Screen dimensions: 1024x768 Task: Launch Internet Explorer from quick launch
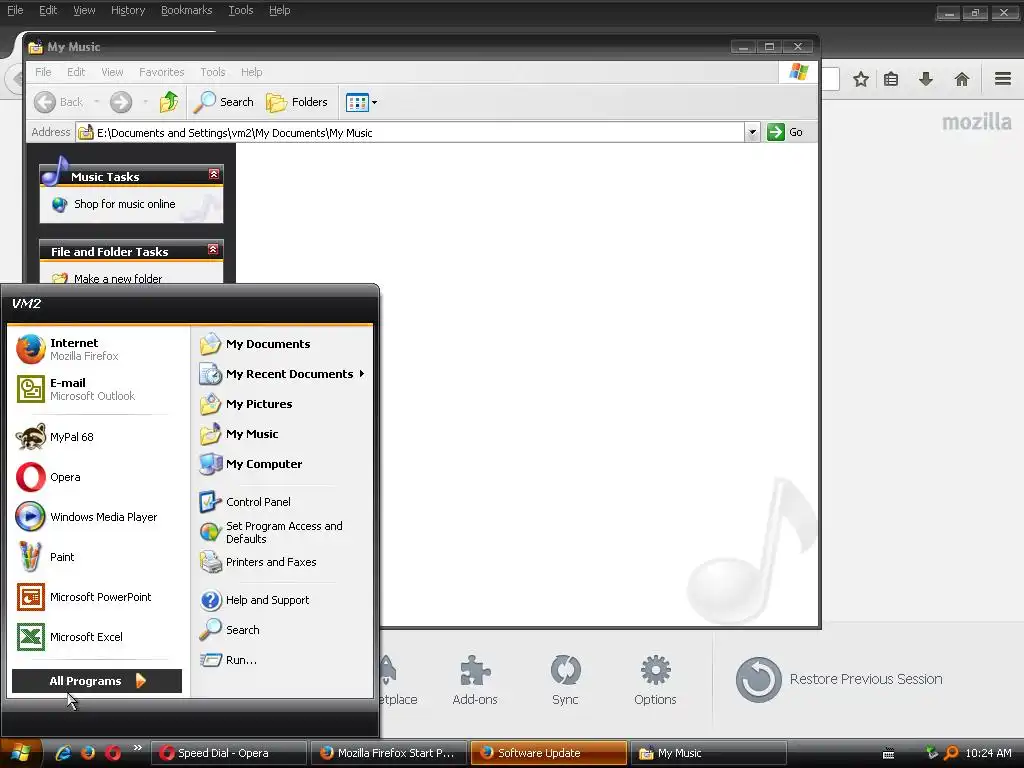click(63, 753)
